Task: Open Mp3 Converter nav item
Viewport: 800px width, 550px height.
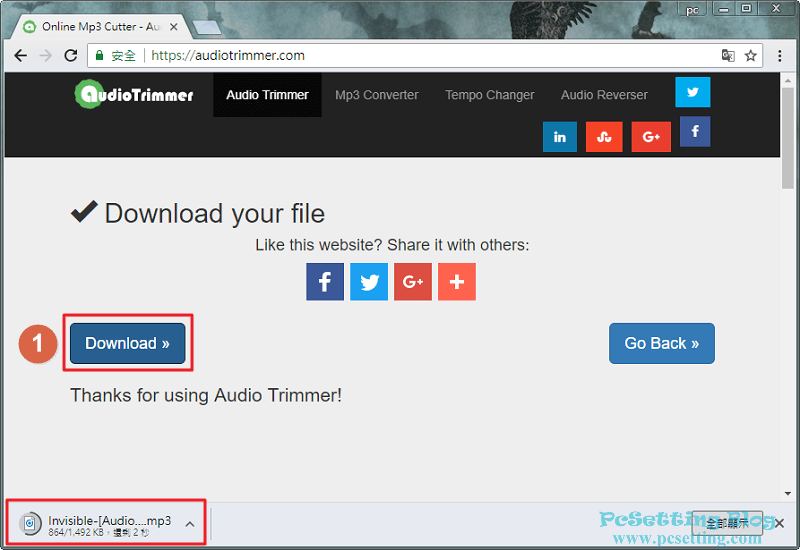Action: pyautogui.click(x=377, y=95)
